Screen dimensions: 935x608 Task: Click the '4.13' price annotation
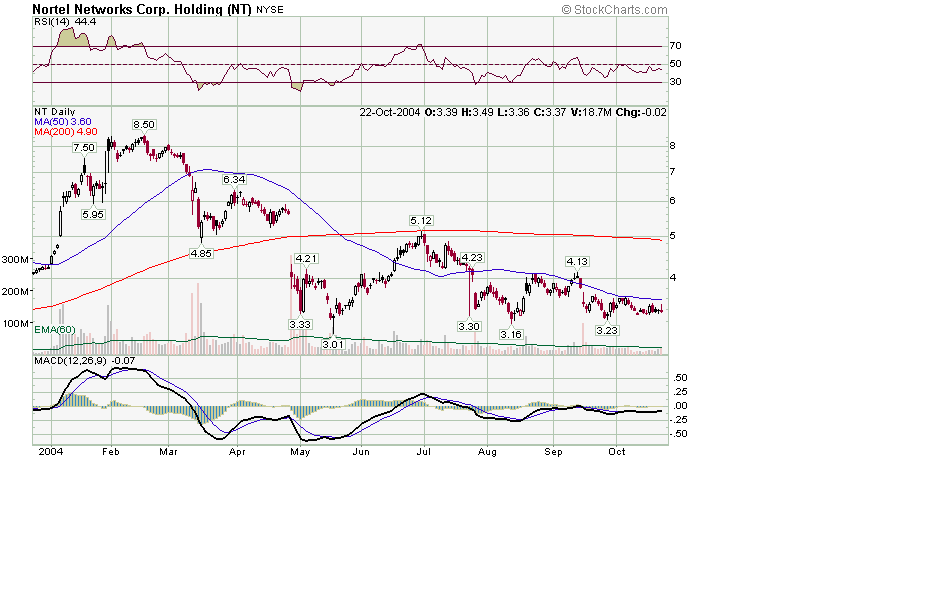(577, 262)
